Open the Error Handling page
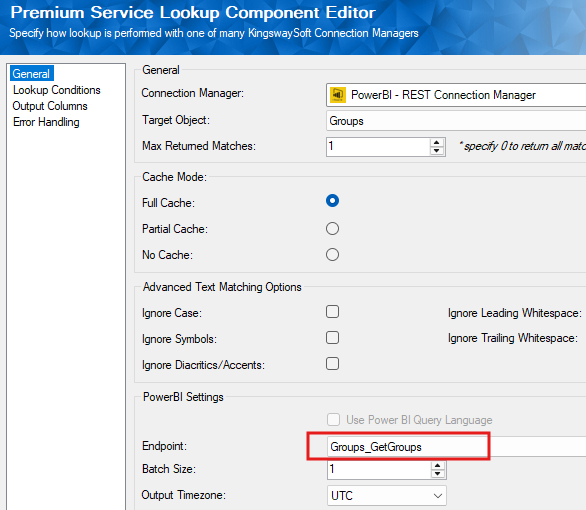This screenshot has height=510, width=586. point(46,122)
